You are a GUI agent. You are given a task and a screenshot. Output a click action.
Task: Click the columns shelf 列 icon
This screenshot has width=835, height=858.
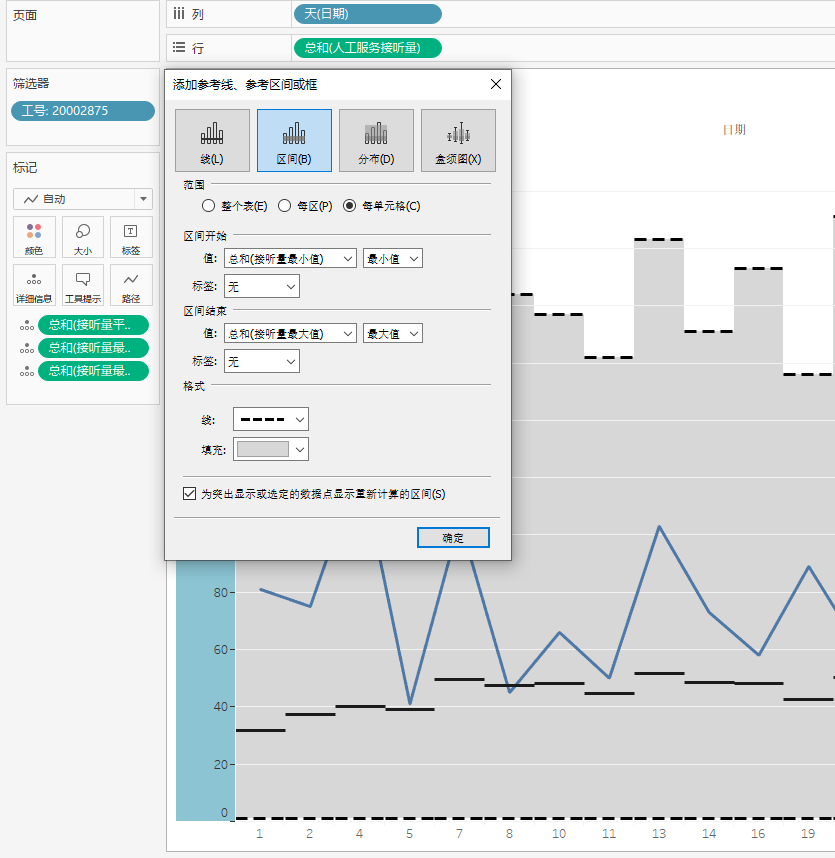click(179, 14)
